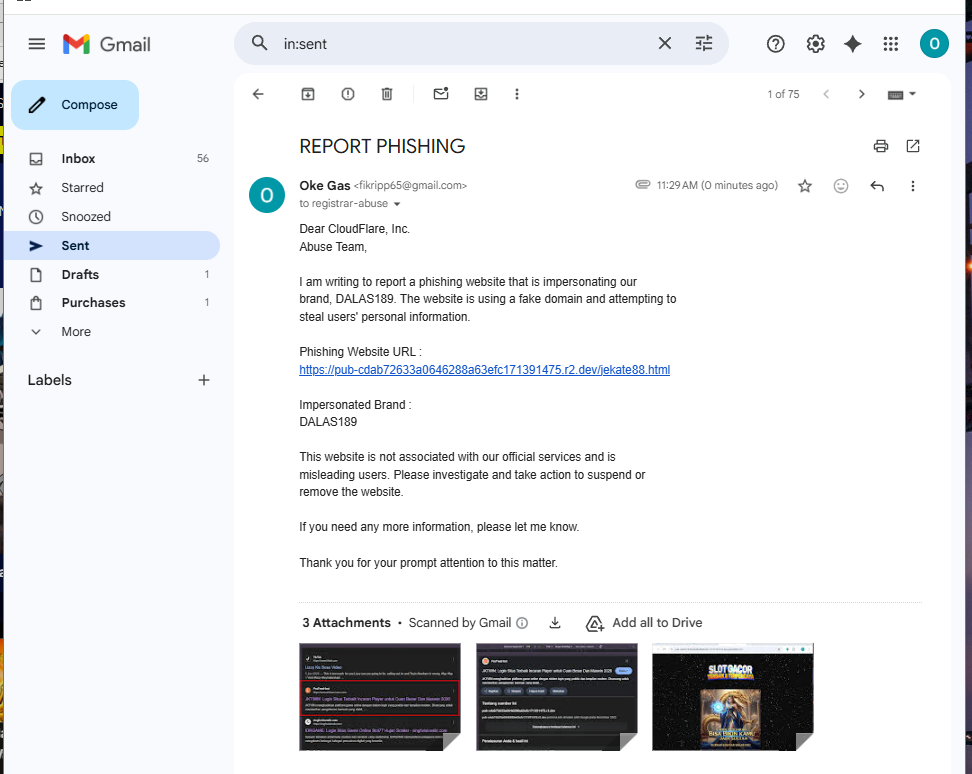Open the Starred folder
The width and height of the screenshot is (972, 774).
[112, 188]
